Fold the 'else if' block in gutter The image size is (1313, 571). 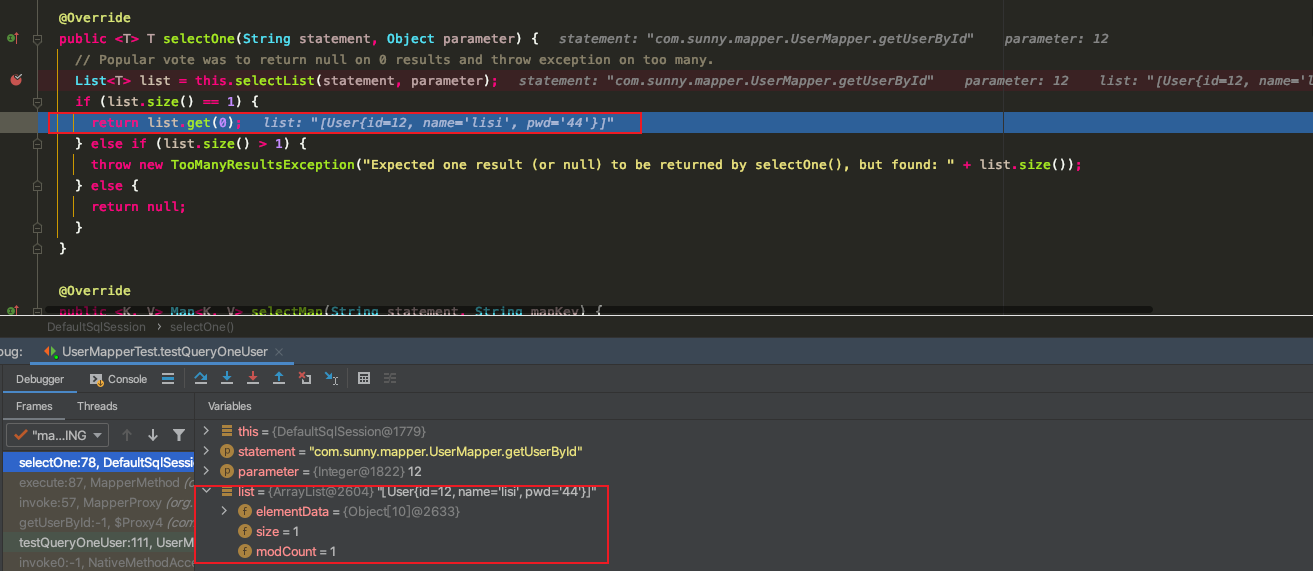tap(38, 144)
